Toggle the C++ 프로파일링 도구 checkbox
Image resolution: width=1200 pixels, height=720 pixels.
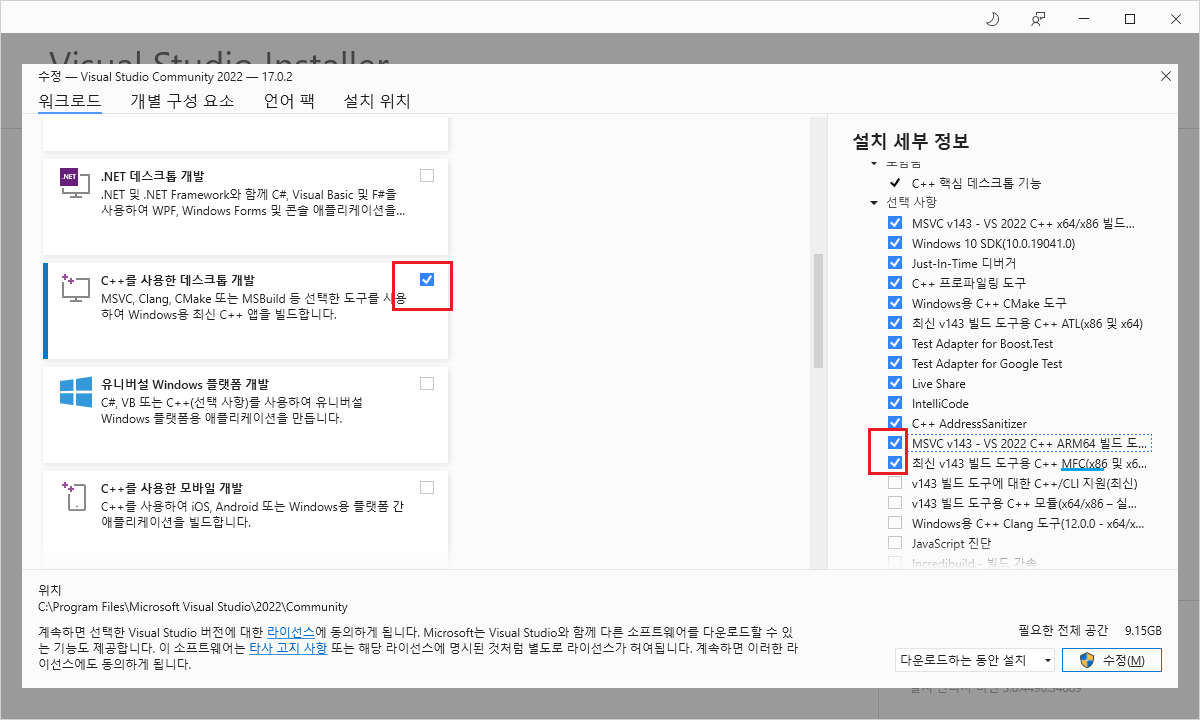coord(895,283)
